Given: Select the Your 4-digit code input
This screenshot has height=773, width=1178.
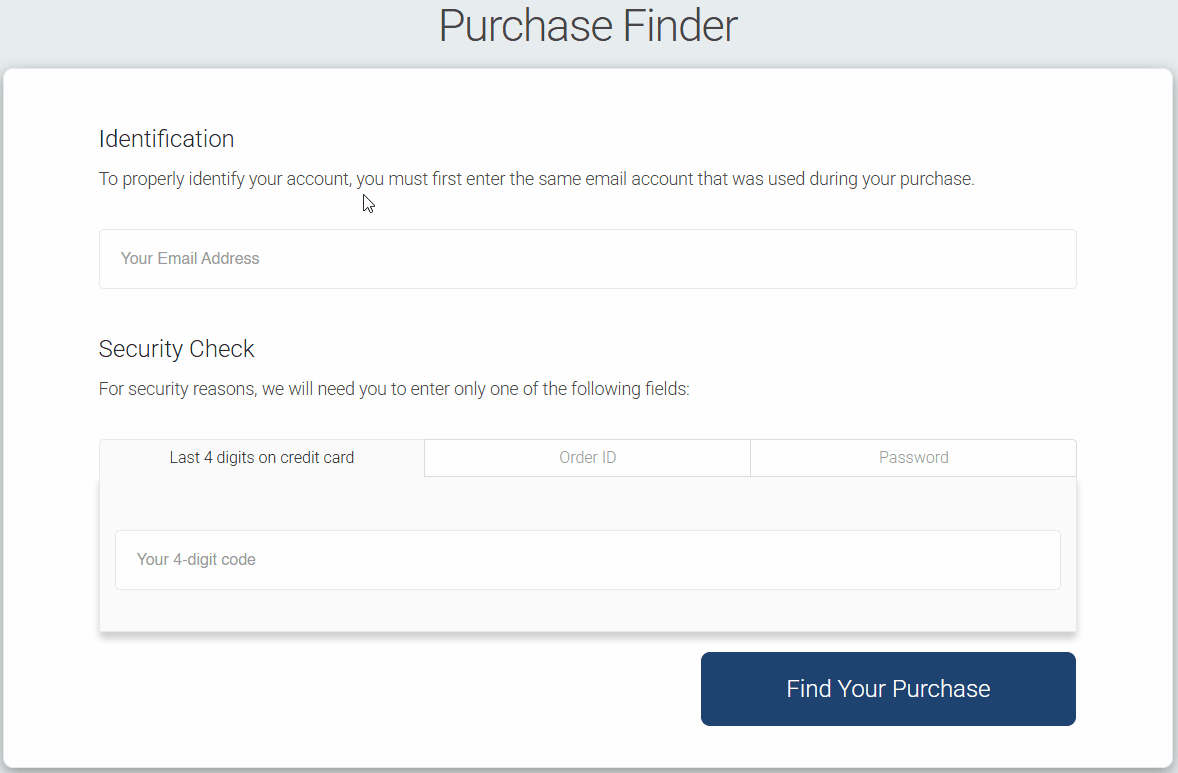Looking at the screenshot, I should 587,559.
